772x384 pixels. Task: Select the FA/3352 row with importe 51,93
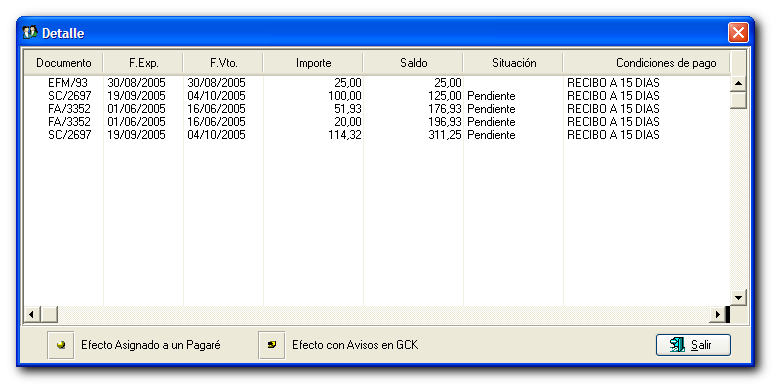coord(377,109)
